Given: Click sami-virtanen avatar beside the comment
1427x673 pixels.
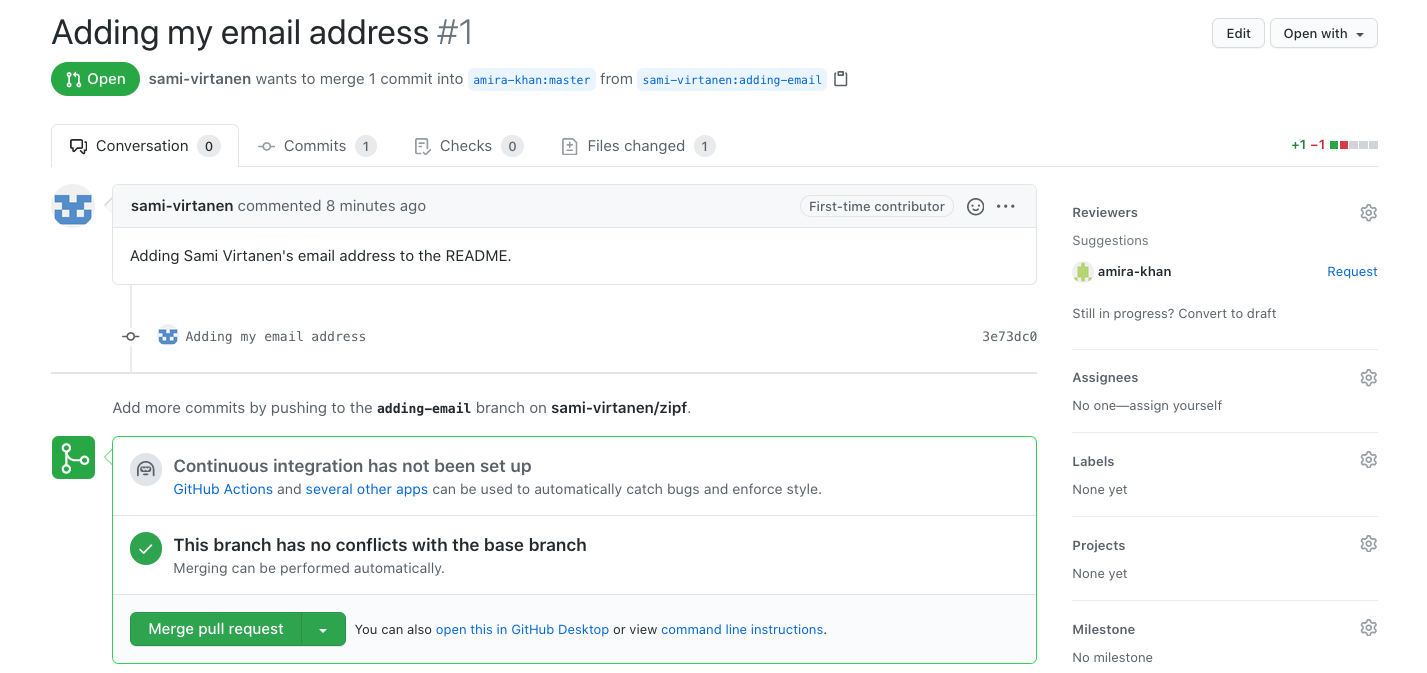Looking at the screenshot, I should pyautogui.click(x=73, y=205).
